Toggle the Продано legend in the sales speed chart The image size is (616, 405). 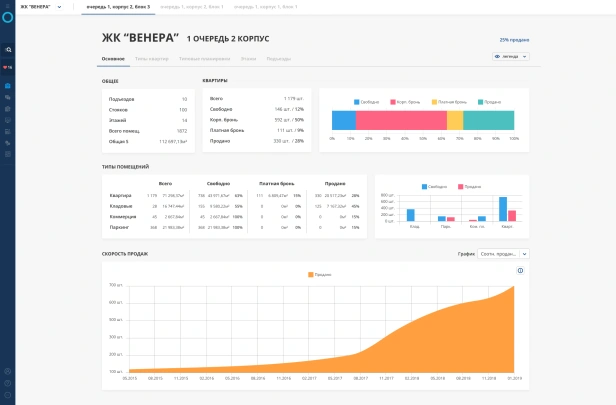tap(318, 274)
